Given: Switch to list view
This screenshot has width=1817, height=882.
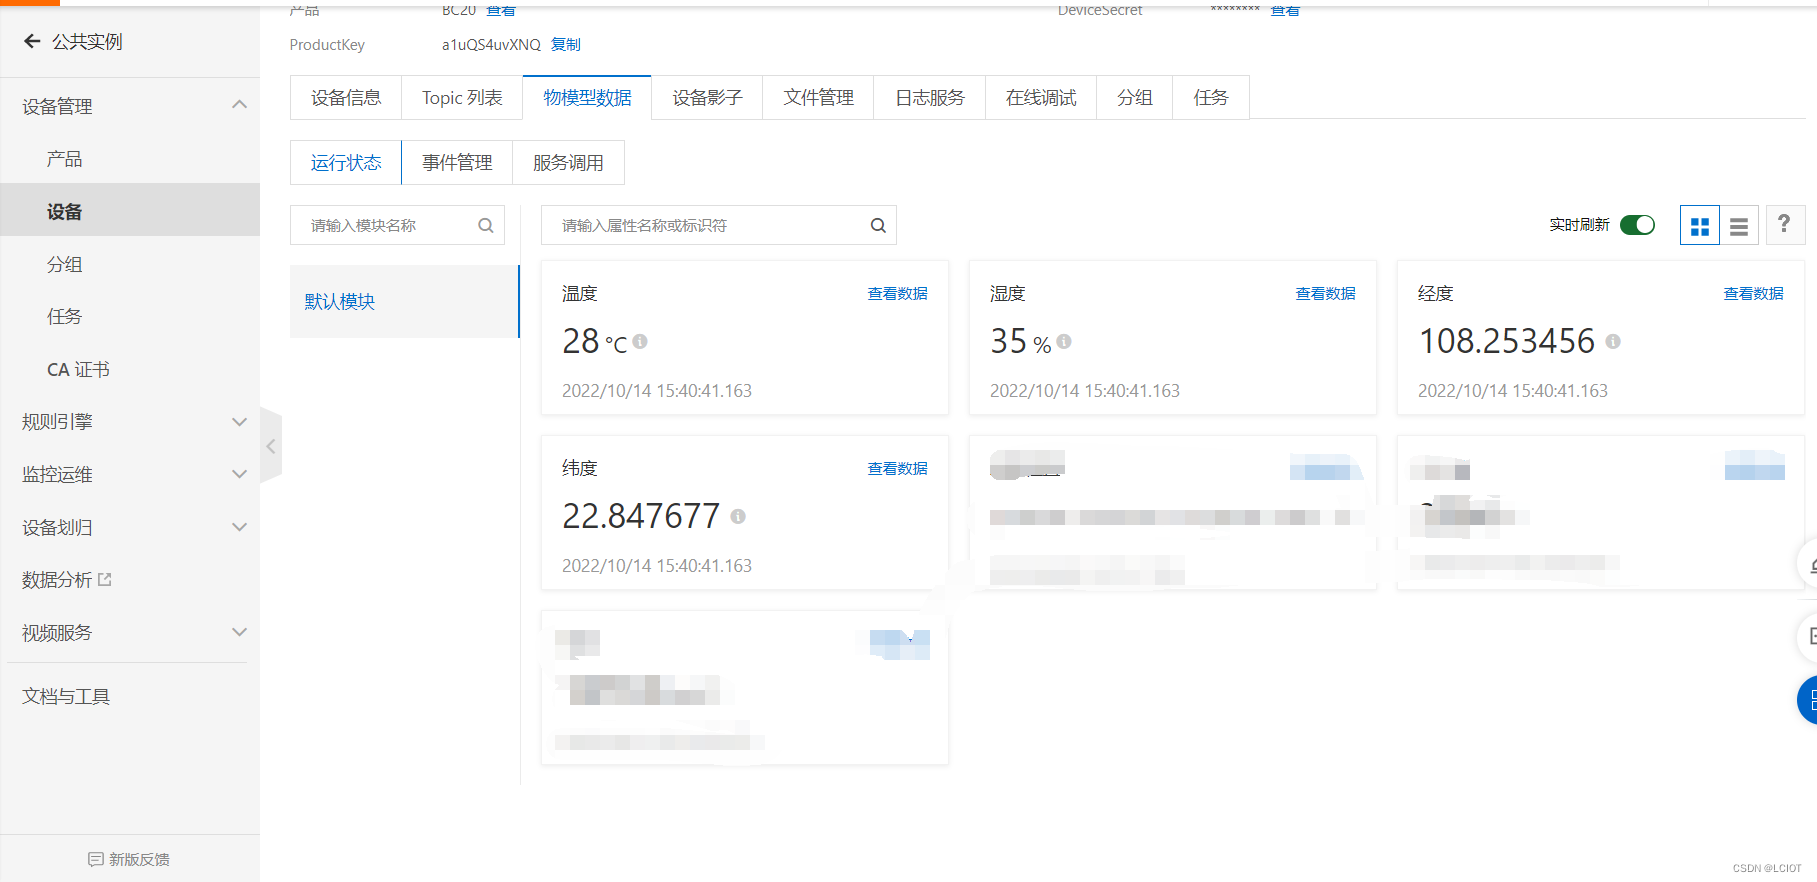Looking at the screenshot, I should 1739,226.
